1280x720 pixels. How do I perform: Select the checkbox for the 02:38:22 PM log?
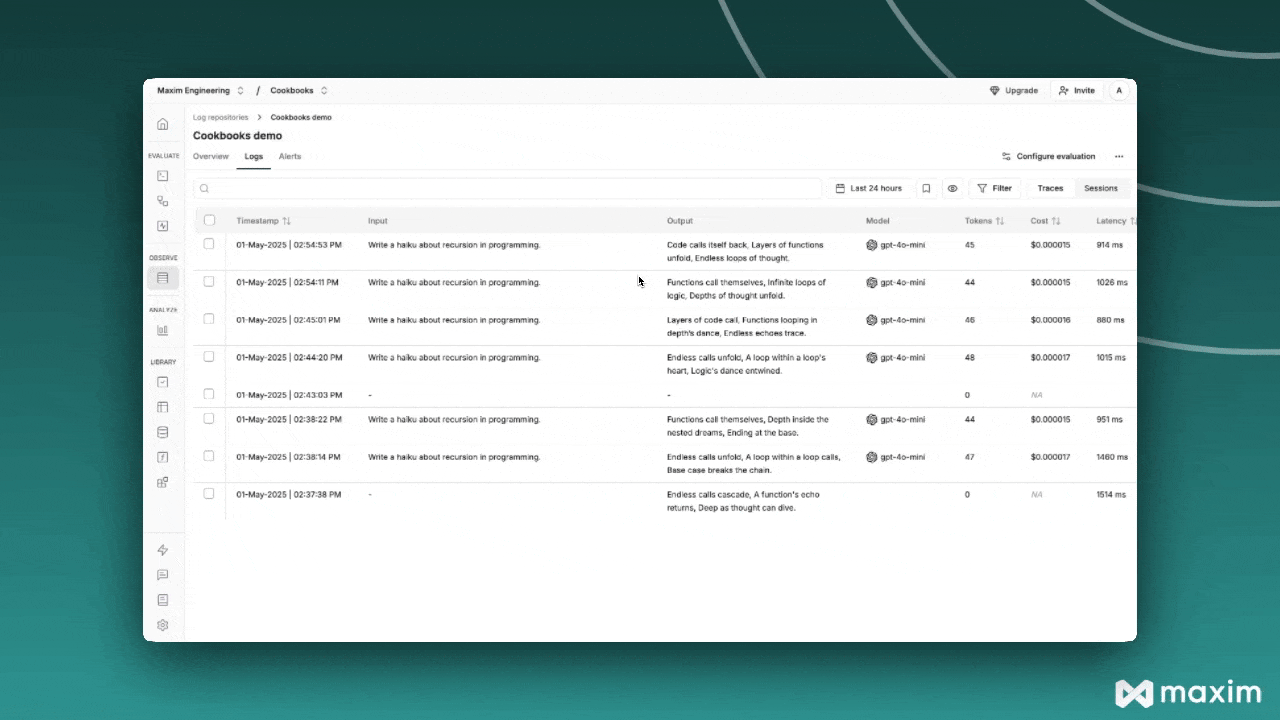(209, 419)
